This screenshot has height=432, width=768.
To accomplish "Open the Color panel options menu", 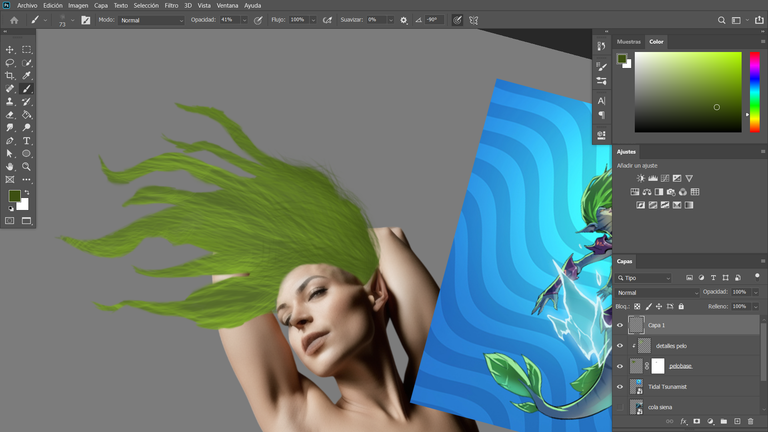I will [763, 42].
